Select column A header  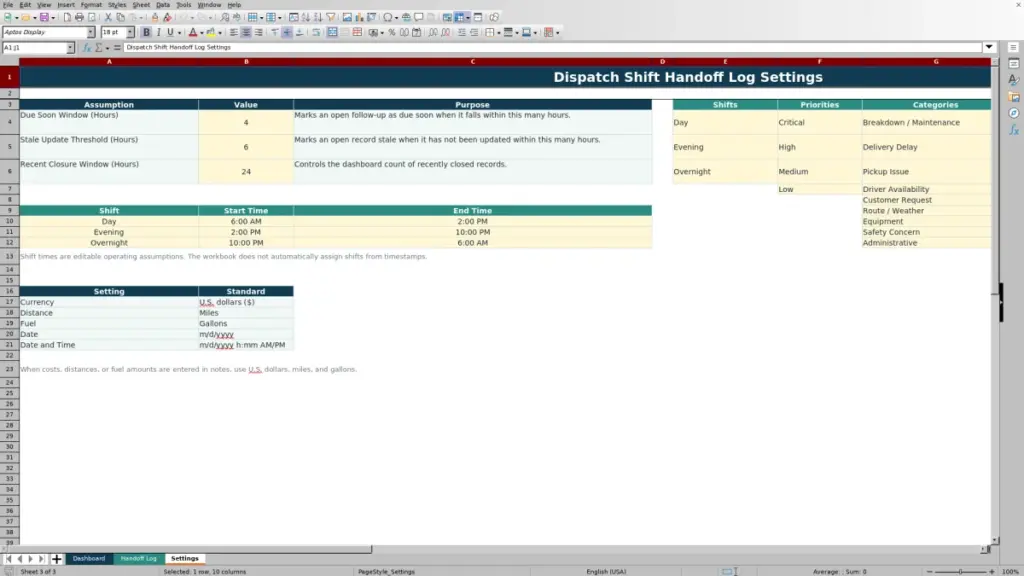pos(109,61)
